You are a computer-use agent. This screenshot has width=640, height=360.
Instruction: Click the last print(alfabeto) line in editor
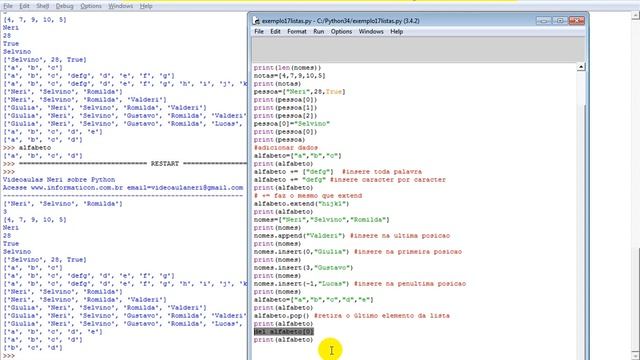tap(283, 340)
